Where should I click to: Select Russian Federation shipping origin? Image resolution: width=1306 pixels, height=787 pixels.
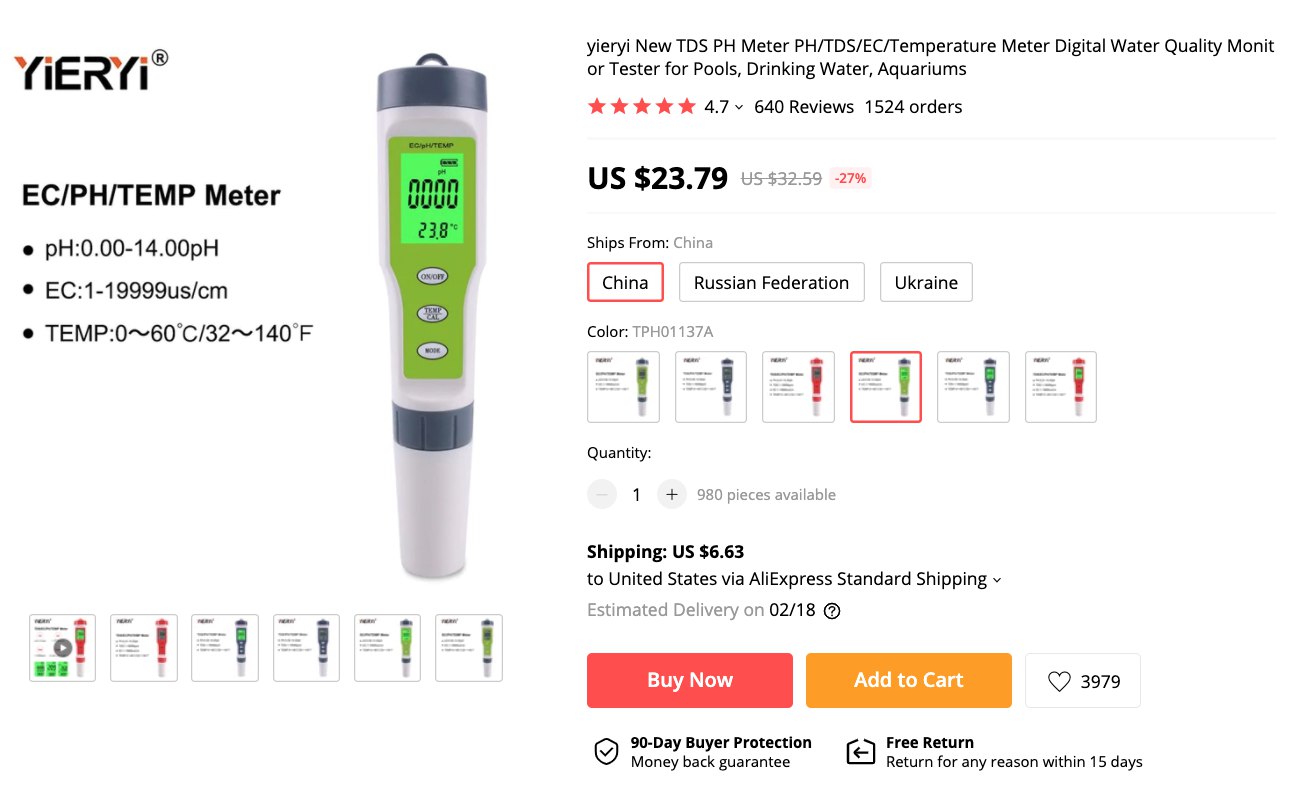[771, 282]
